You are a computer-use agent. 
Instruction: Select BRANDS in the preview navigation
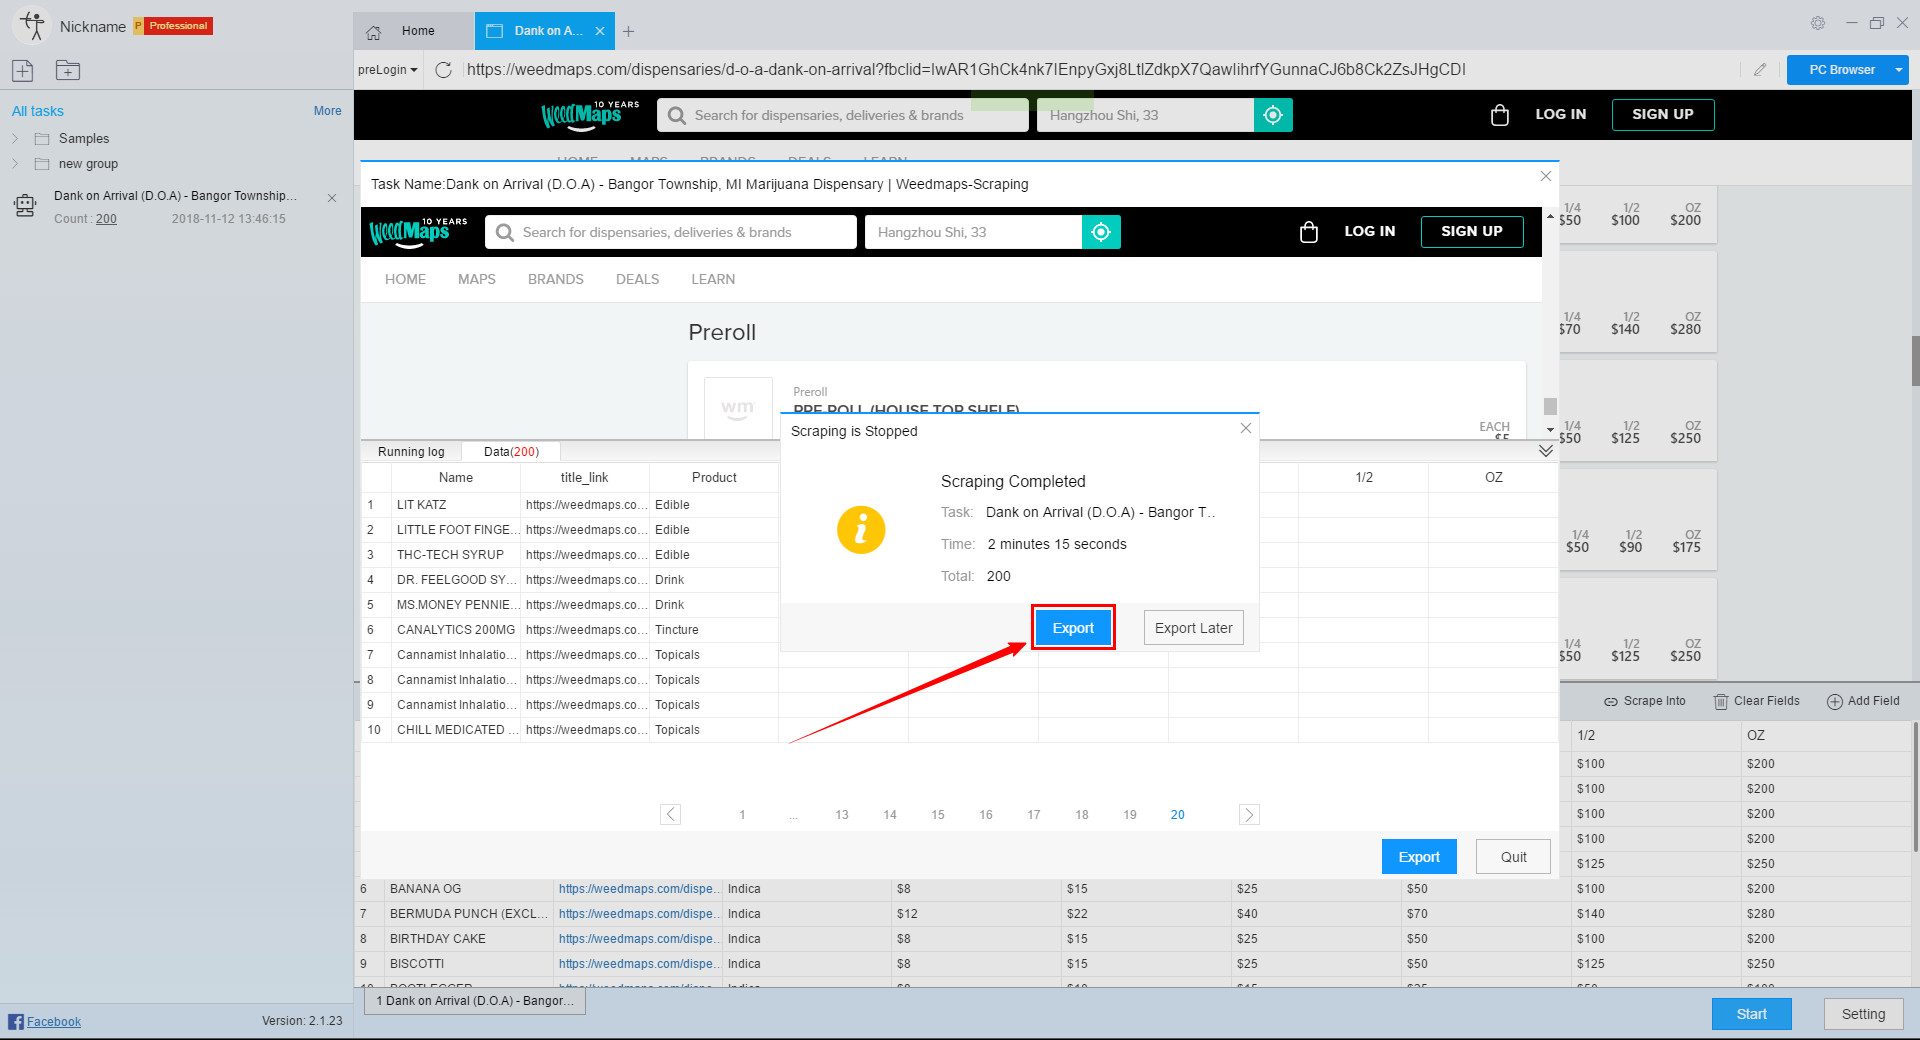pyautogui.click(x=556, y=279)
